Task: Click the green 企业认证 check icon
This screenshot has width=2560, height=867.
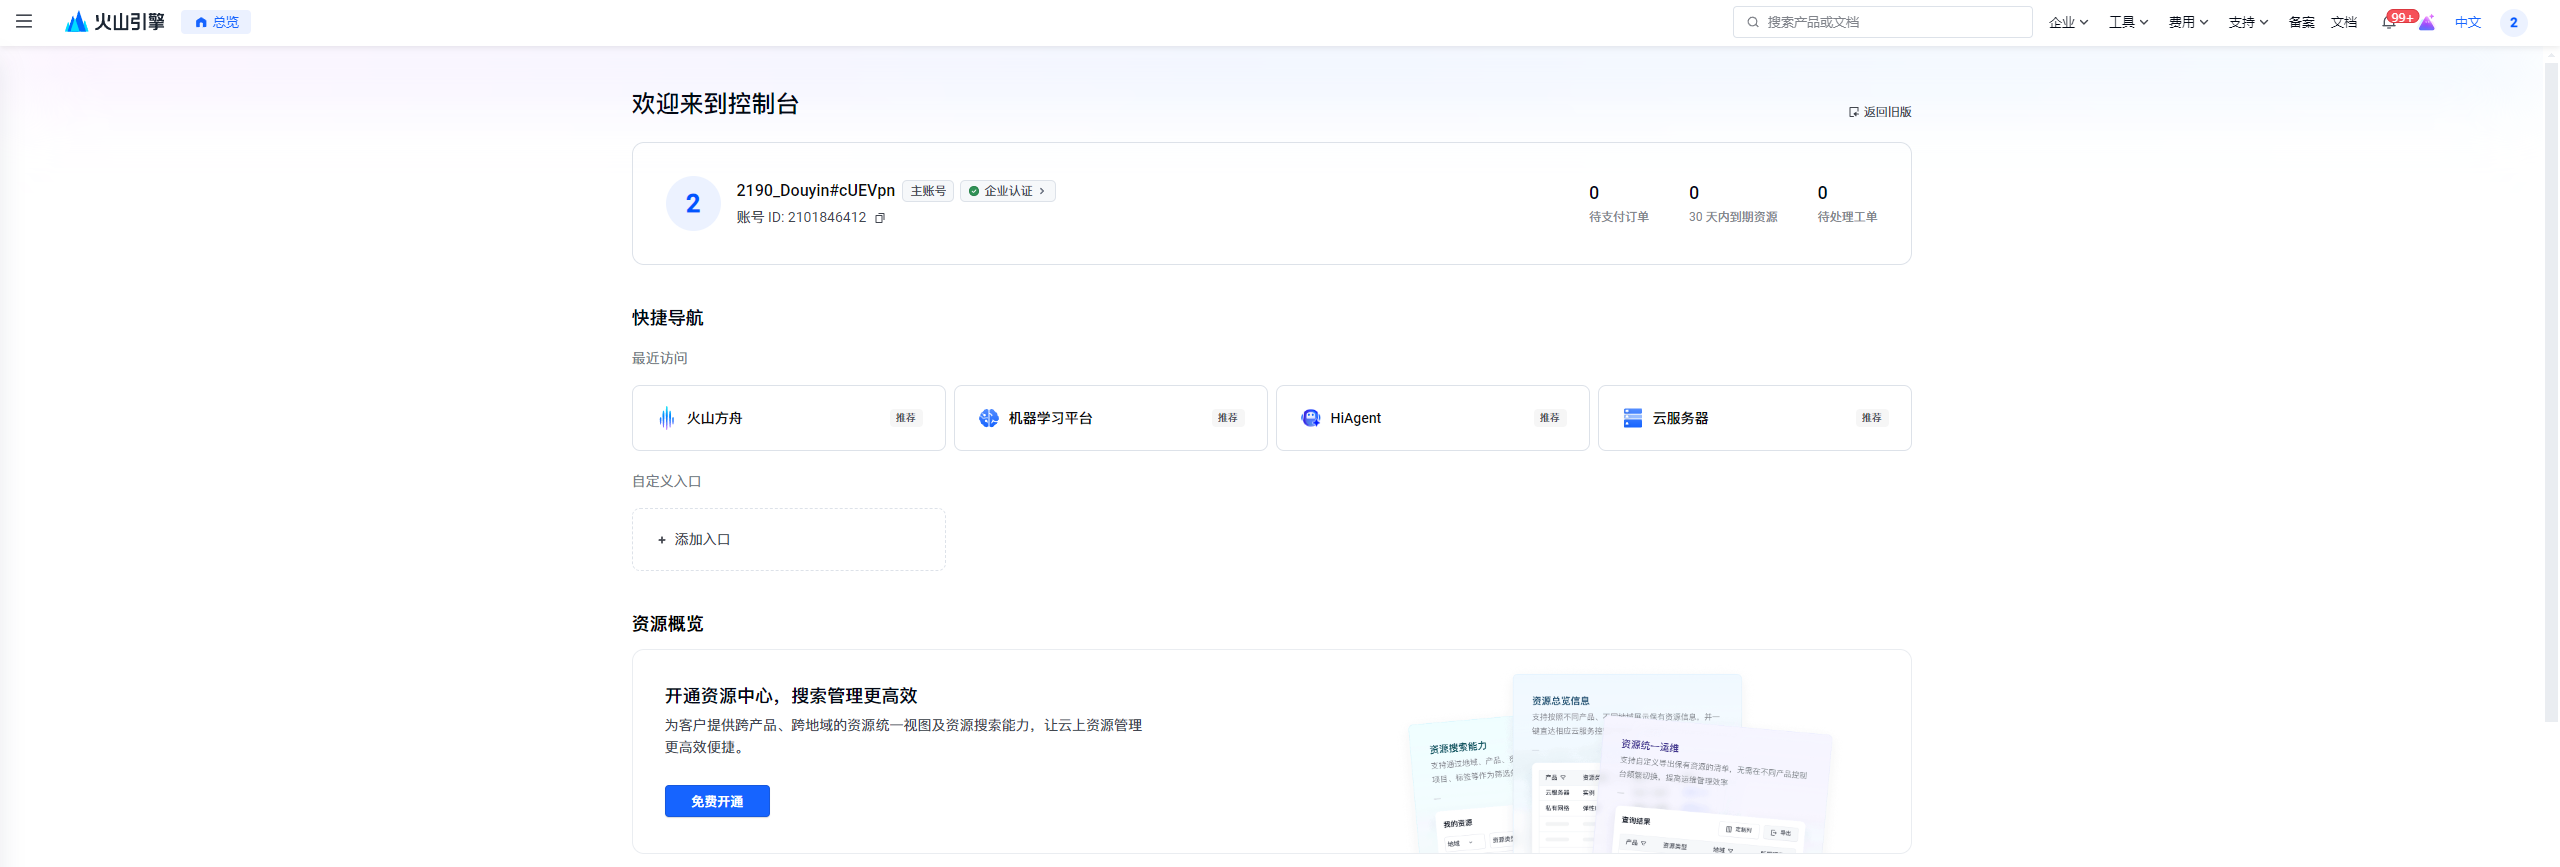Action: tap(974, 191)
